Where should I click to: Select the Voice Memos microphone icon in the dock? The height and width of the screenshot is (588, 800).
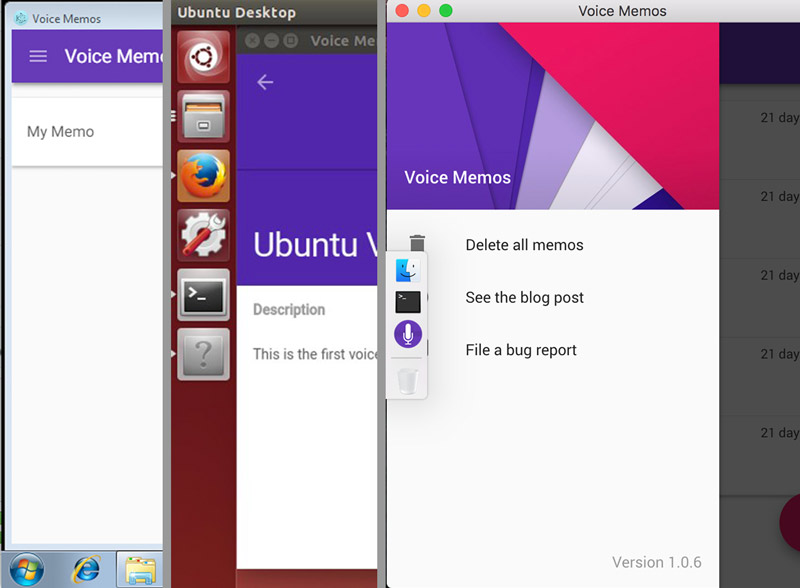pos(406,333)
